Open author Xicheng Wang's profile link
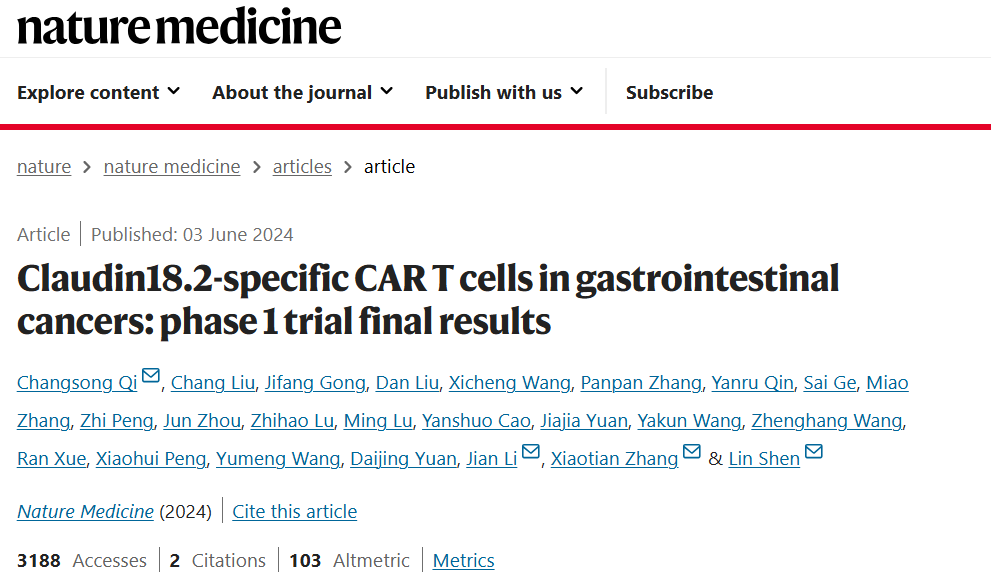 [509, 382]
